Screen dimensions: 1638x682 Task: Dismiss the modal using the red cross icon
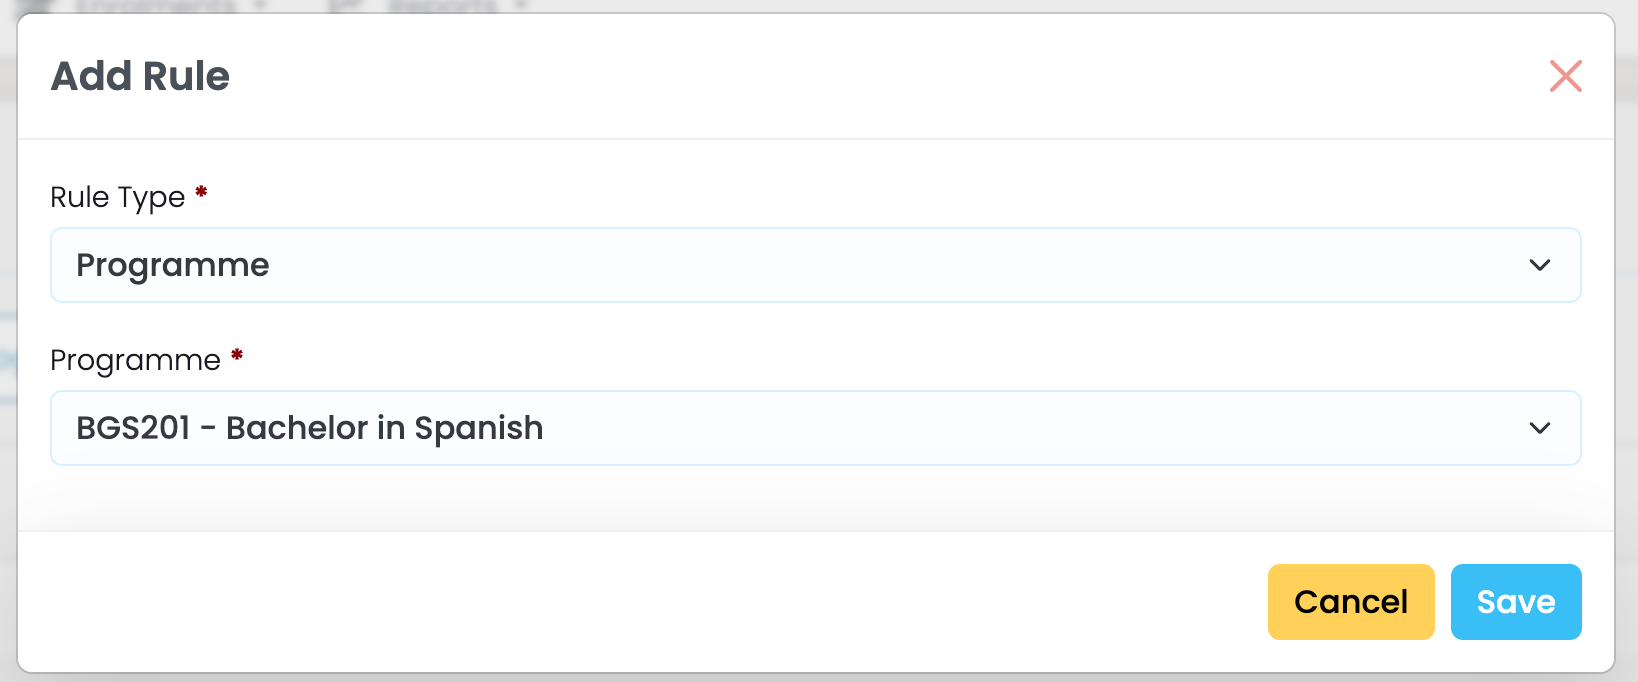click(1565, 76)
